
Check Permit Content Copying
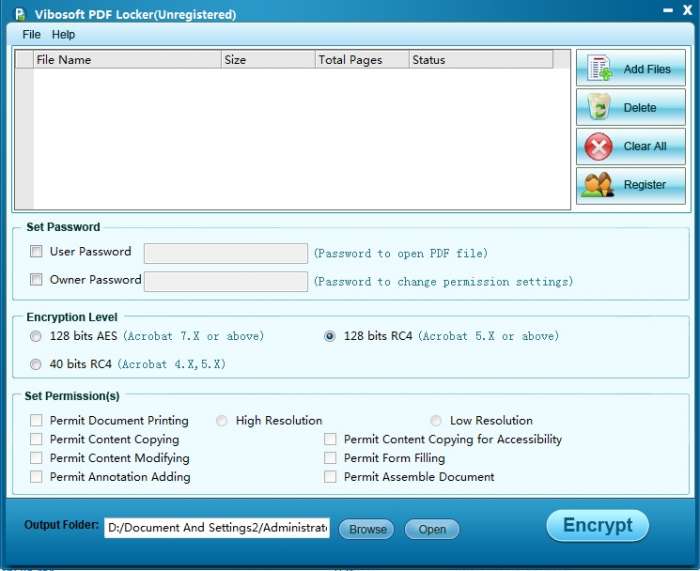click(x=36, y=439)
